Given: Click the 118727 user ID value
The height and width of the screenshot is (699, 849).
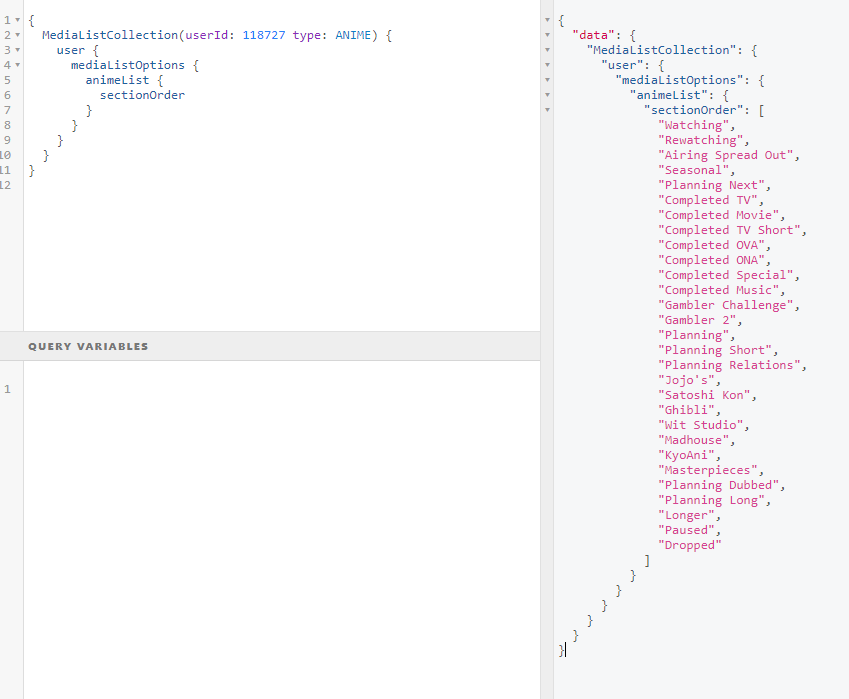Looking at the screenshot, I should (264, 35).
